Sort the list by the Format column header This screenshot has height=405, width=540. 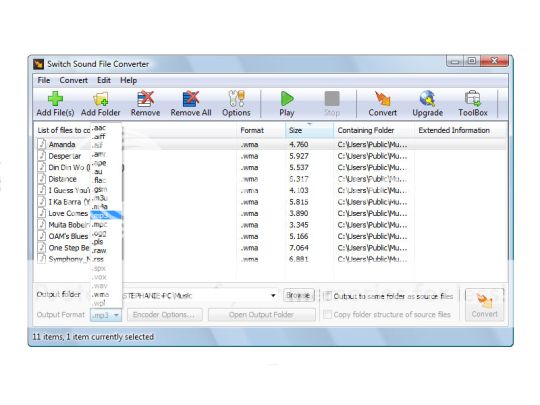point(261,130)
